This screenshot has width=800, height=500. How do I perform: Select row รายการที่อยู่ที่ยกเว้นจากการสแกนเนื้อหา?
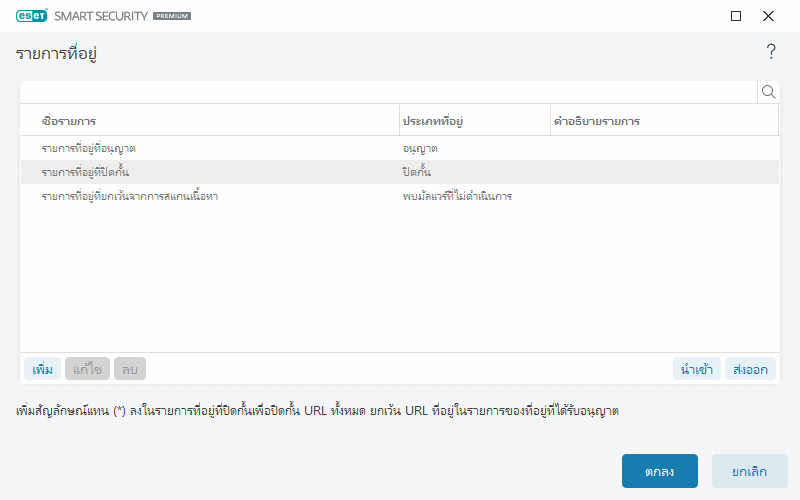click(399, 196)
